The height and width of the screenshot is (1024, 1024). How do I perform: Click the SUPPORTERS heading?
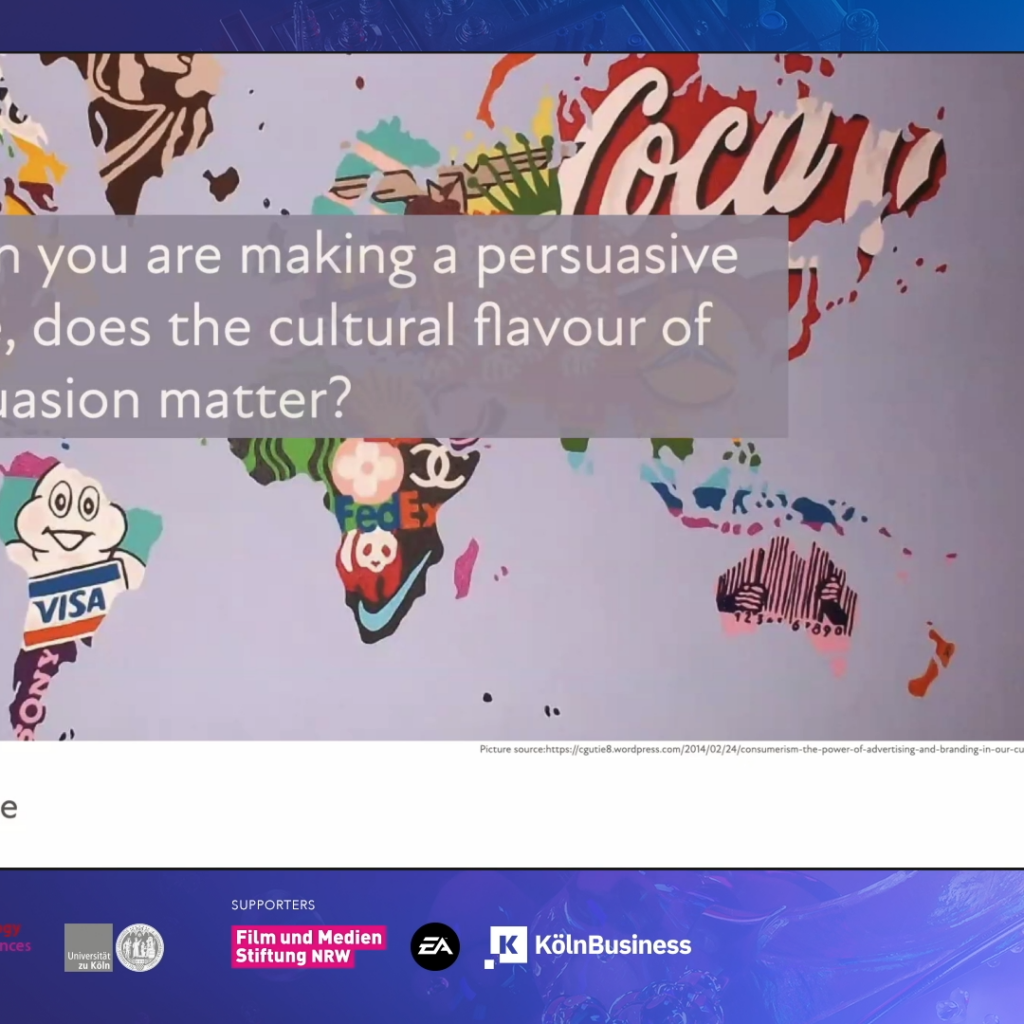tap(273, 904)
